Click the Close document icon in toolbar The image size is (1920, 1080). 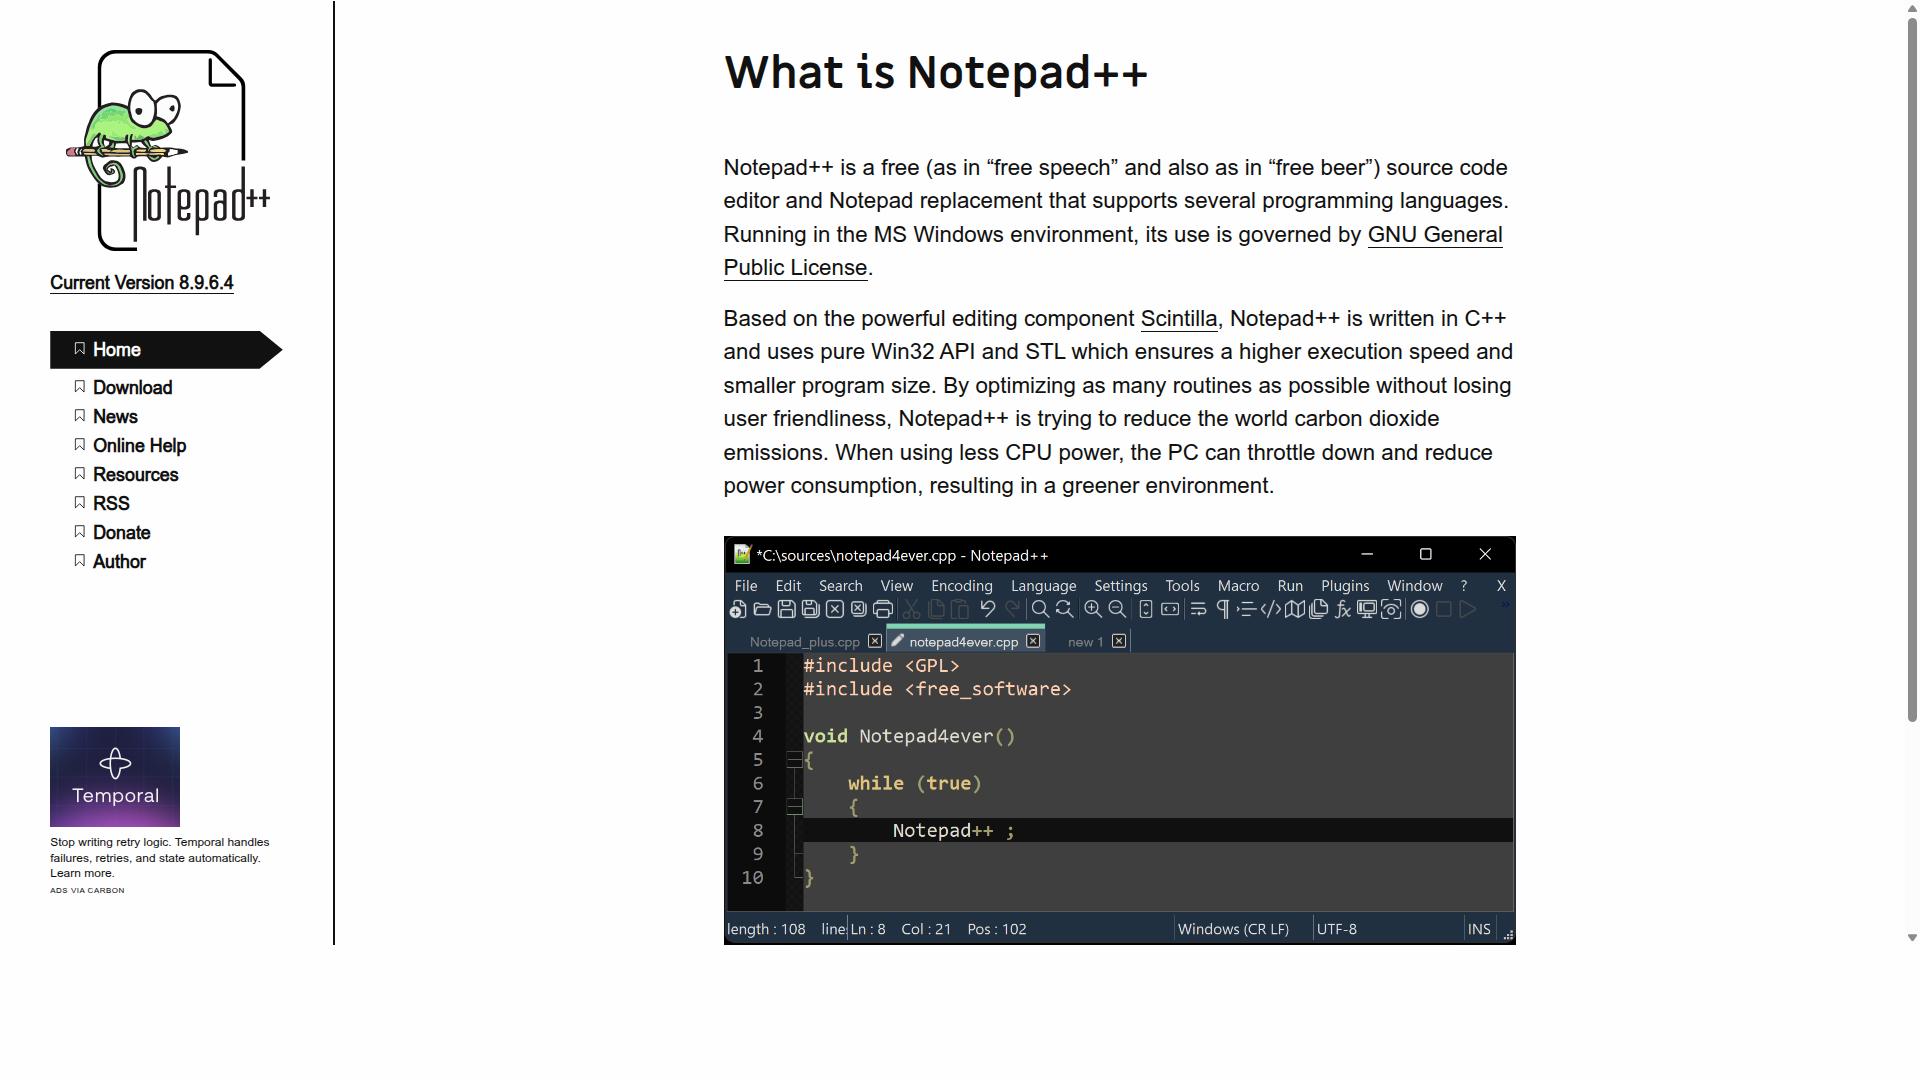pos(834,609)
